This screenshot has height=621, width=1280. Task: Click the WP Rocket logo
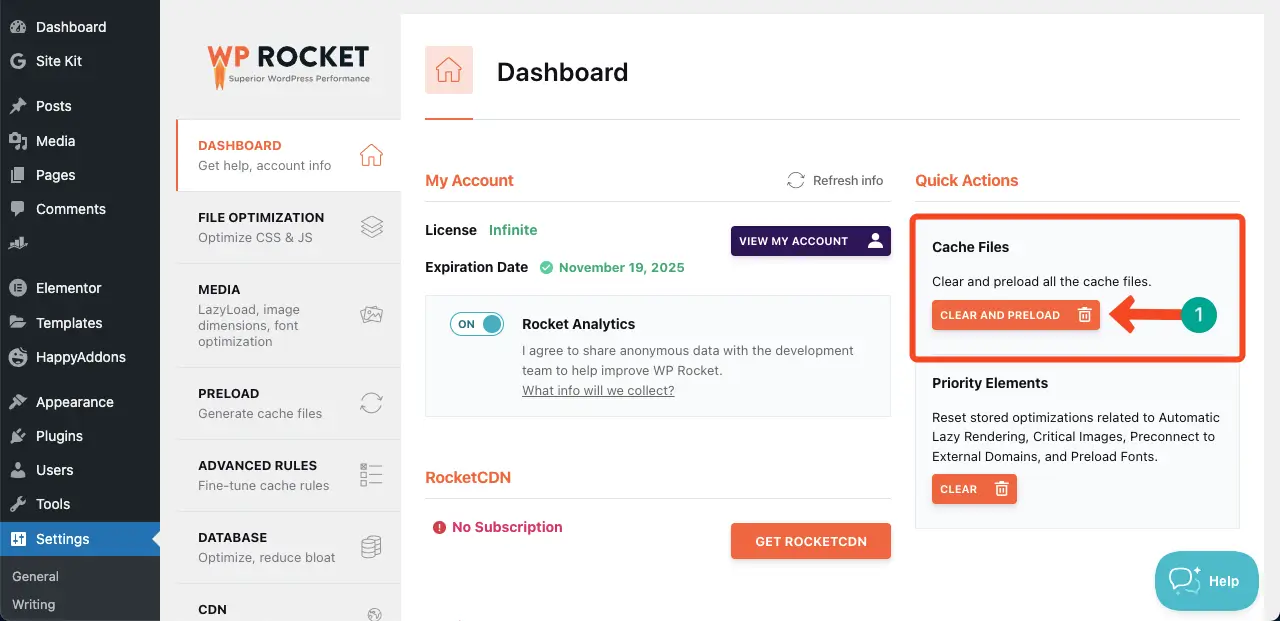(x=288, y=65)
